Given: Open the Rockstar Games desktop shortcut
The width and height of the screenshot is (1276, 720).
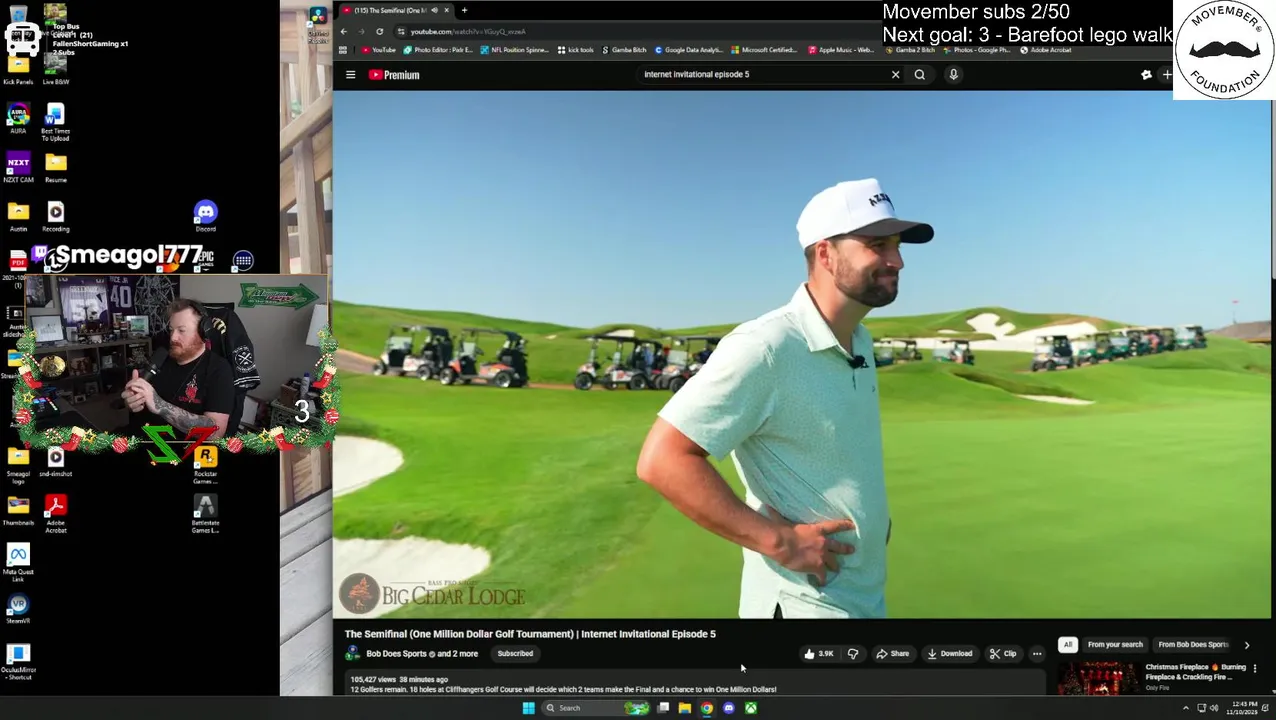Looking at the screenshot, I should click(x=205, y=465).
